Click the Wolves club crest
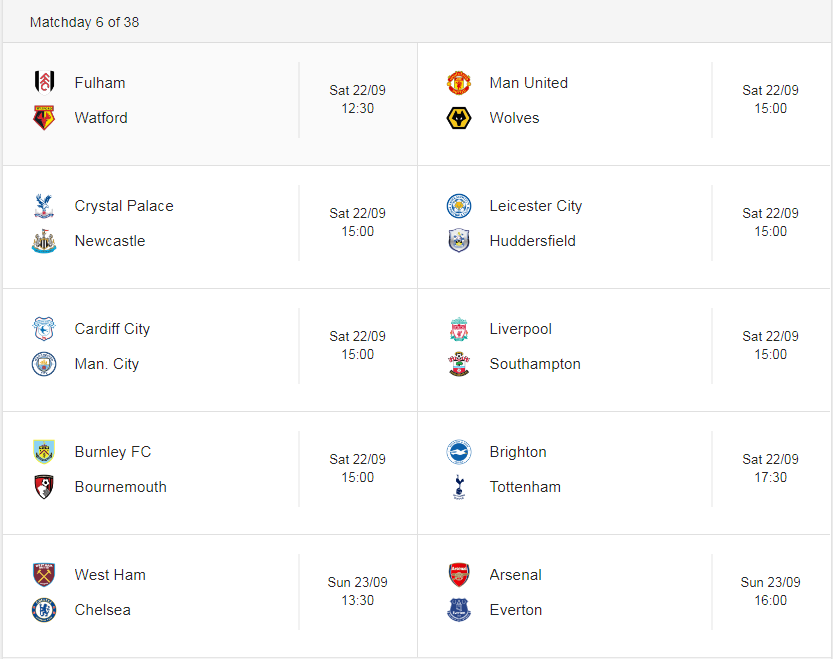 tap(459, 117)
